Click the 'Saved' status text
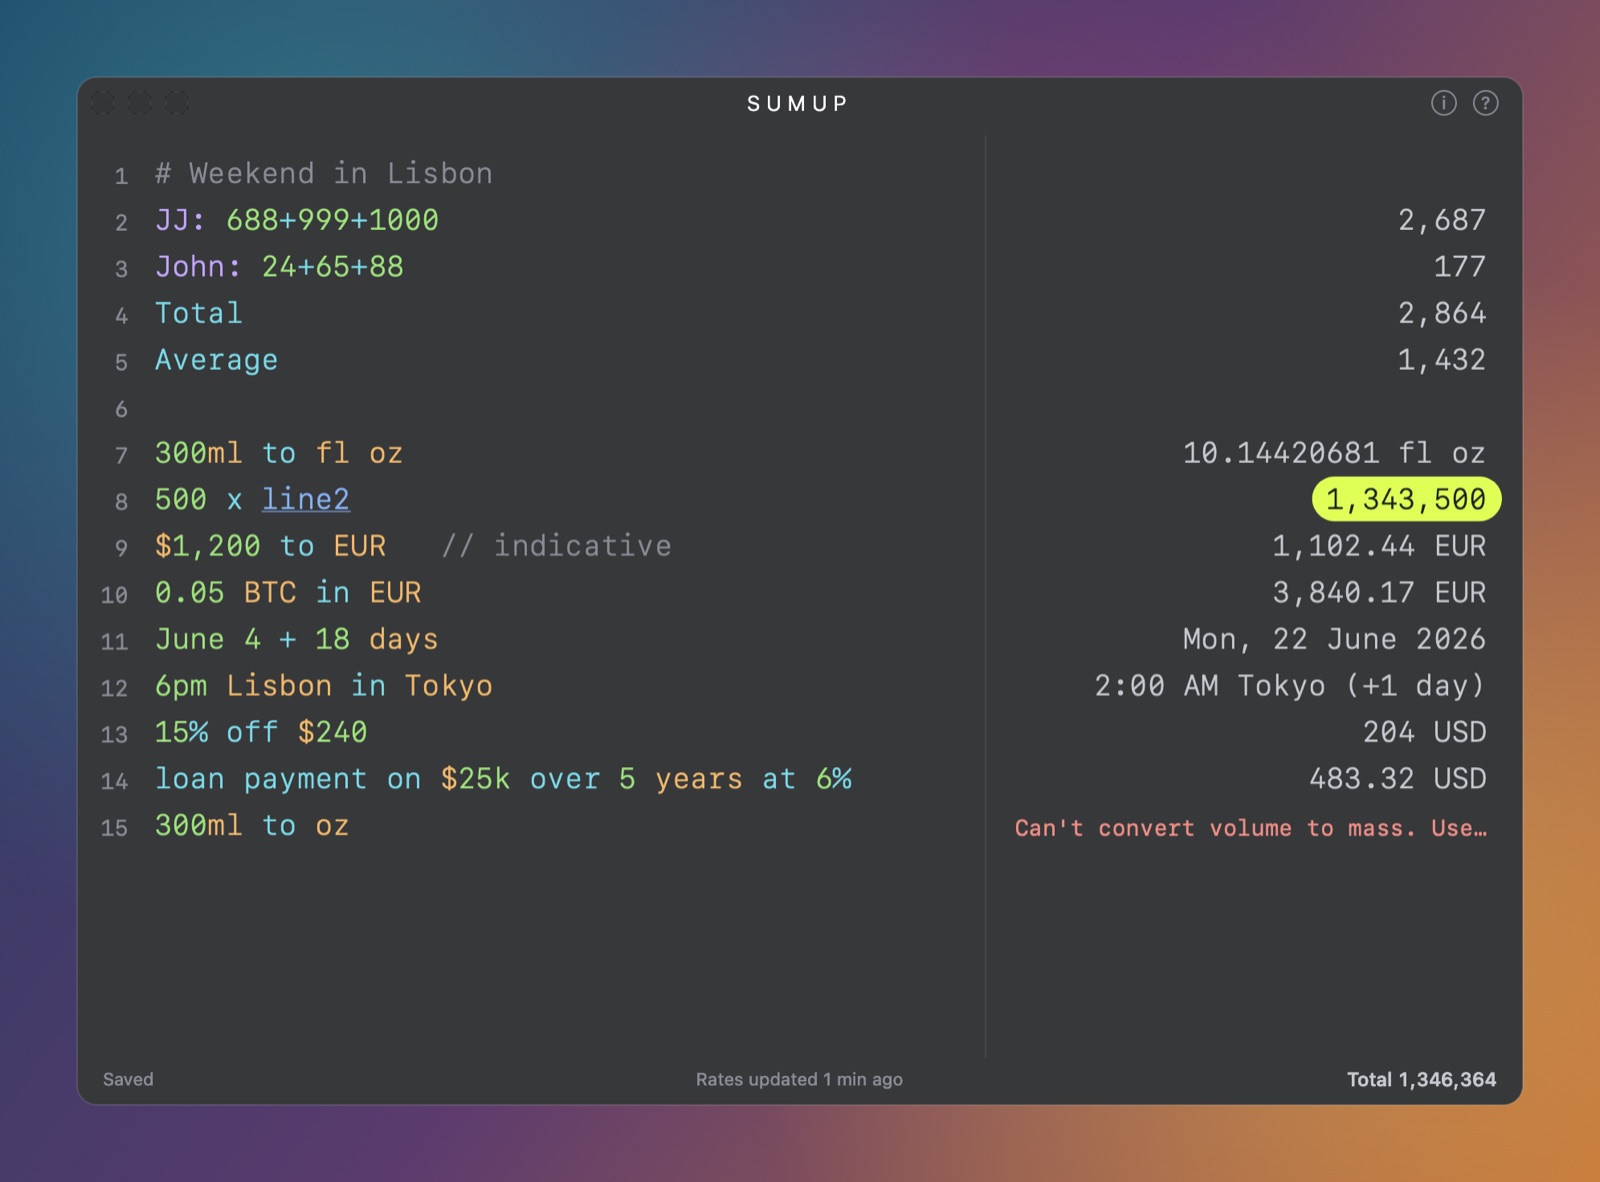Screen dimensions: 1600x1182 tap(128, 1079)
